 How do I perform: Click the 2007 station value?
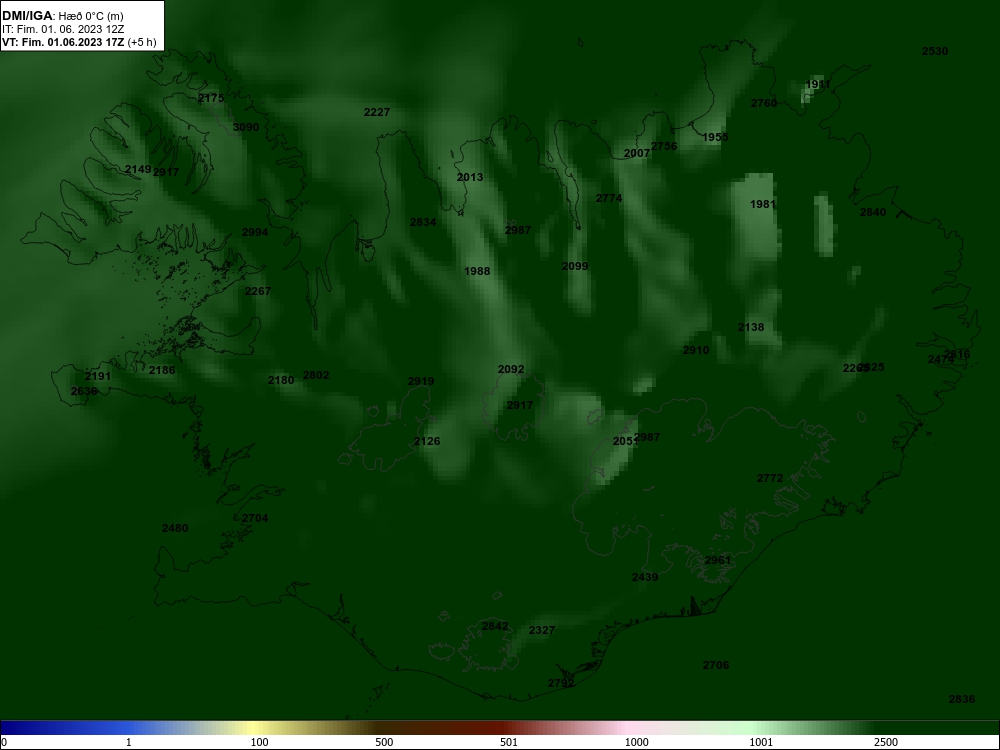point(636,153)
